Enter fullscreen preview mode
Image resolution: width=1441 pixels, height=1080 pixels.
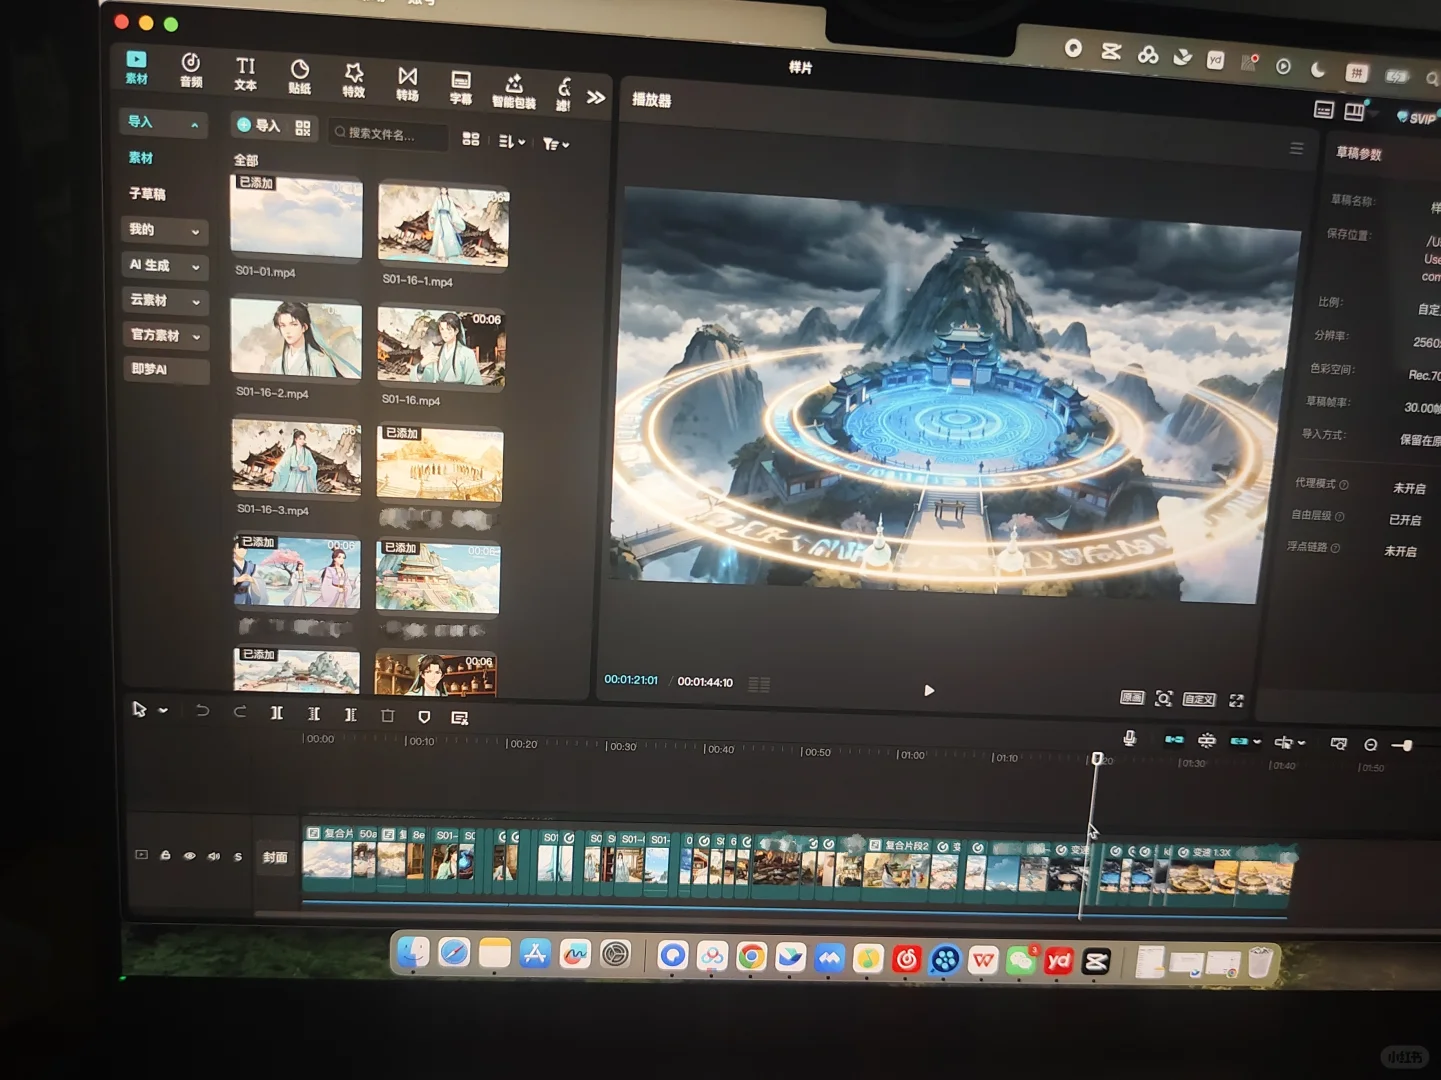tap(1237, 701)
